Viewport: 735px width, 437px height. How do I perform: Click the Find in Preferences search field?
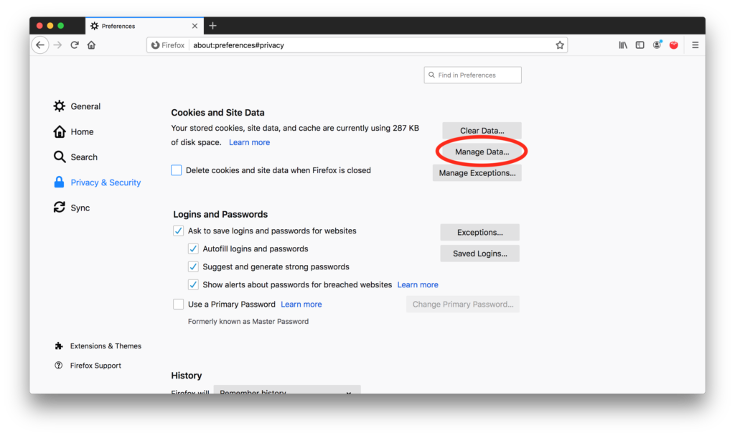[x=473, y=75]
